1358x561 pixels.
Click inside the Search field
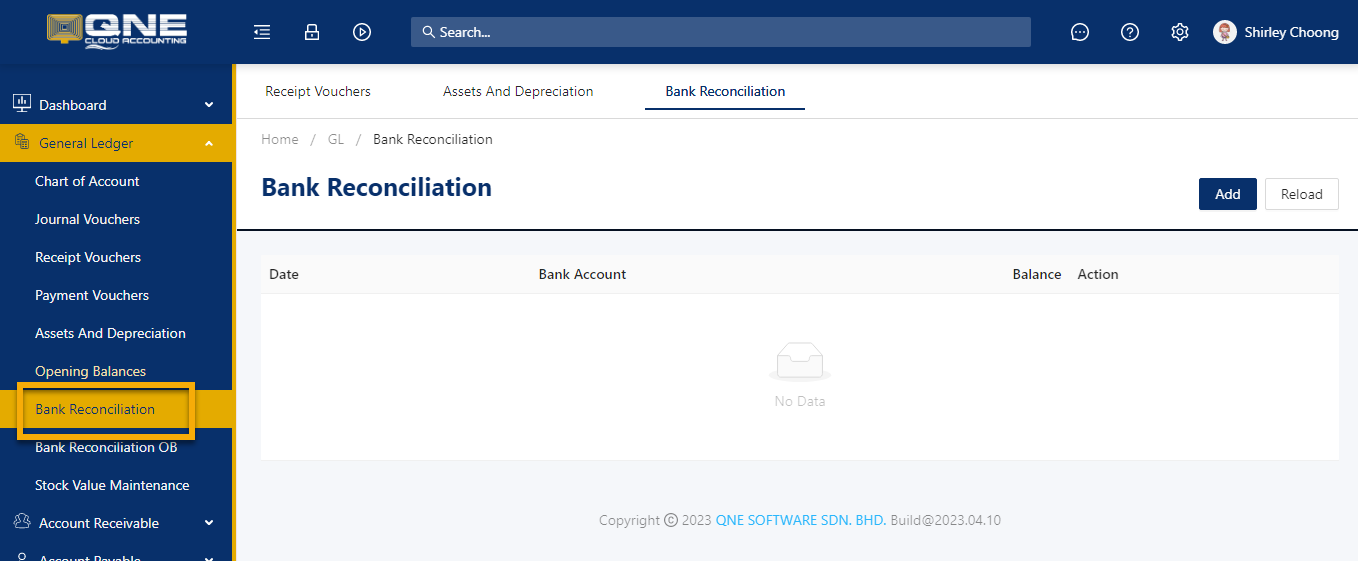click(x=720, y=32)
